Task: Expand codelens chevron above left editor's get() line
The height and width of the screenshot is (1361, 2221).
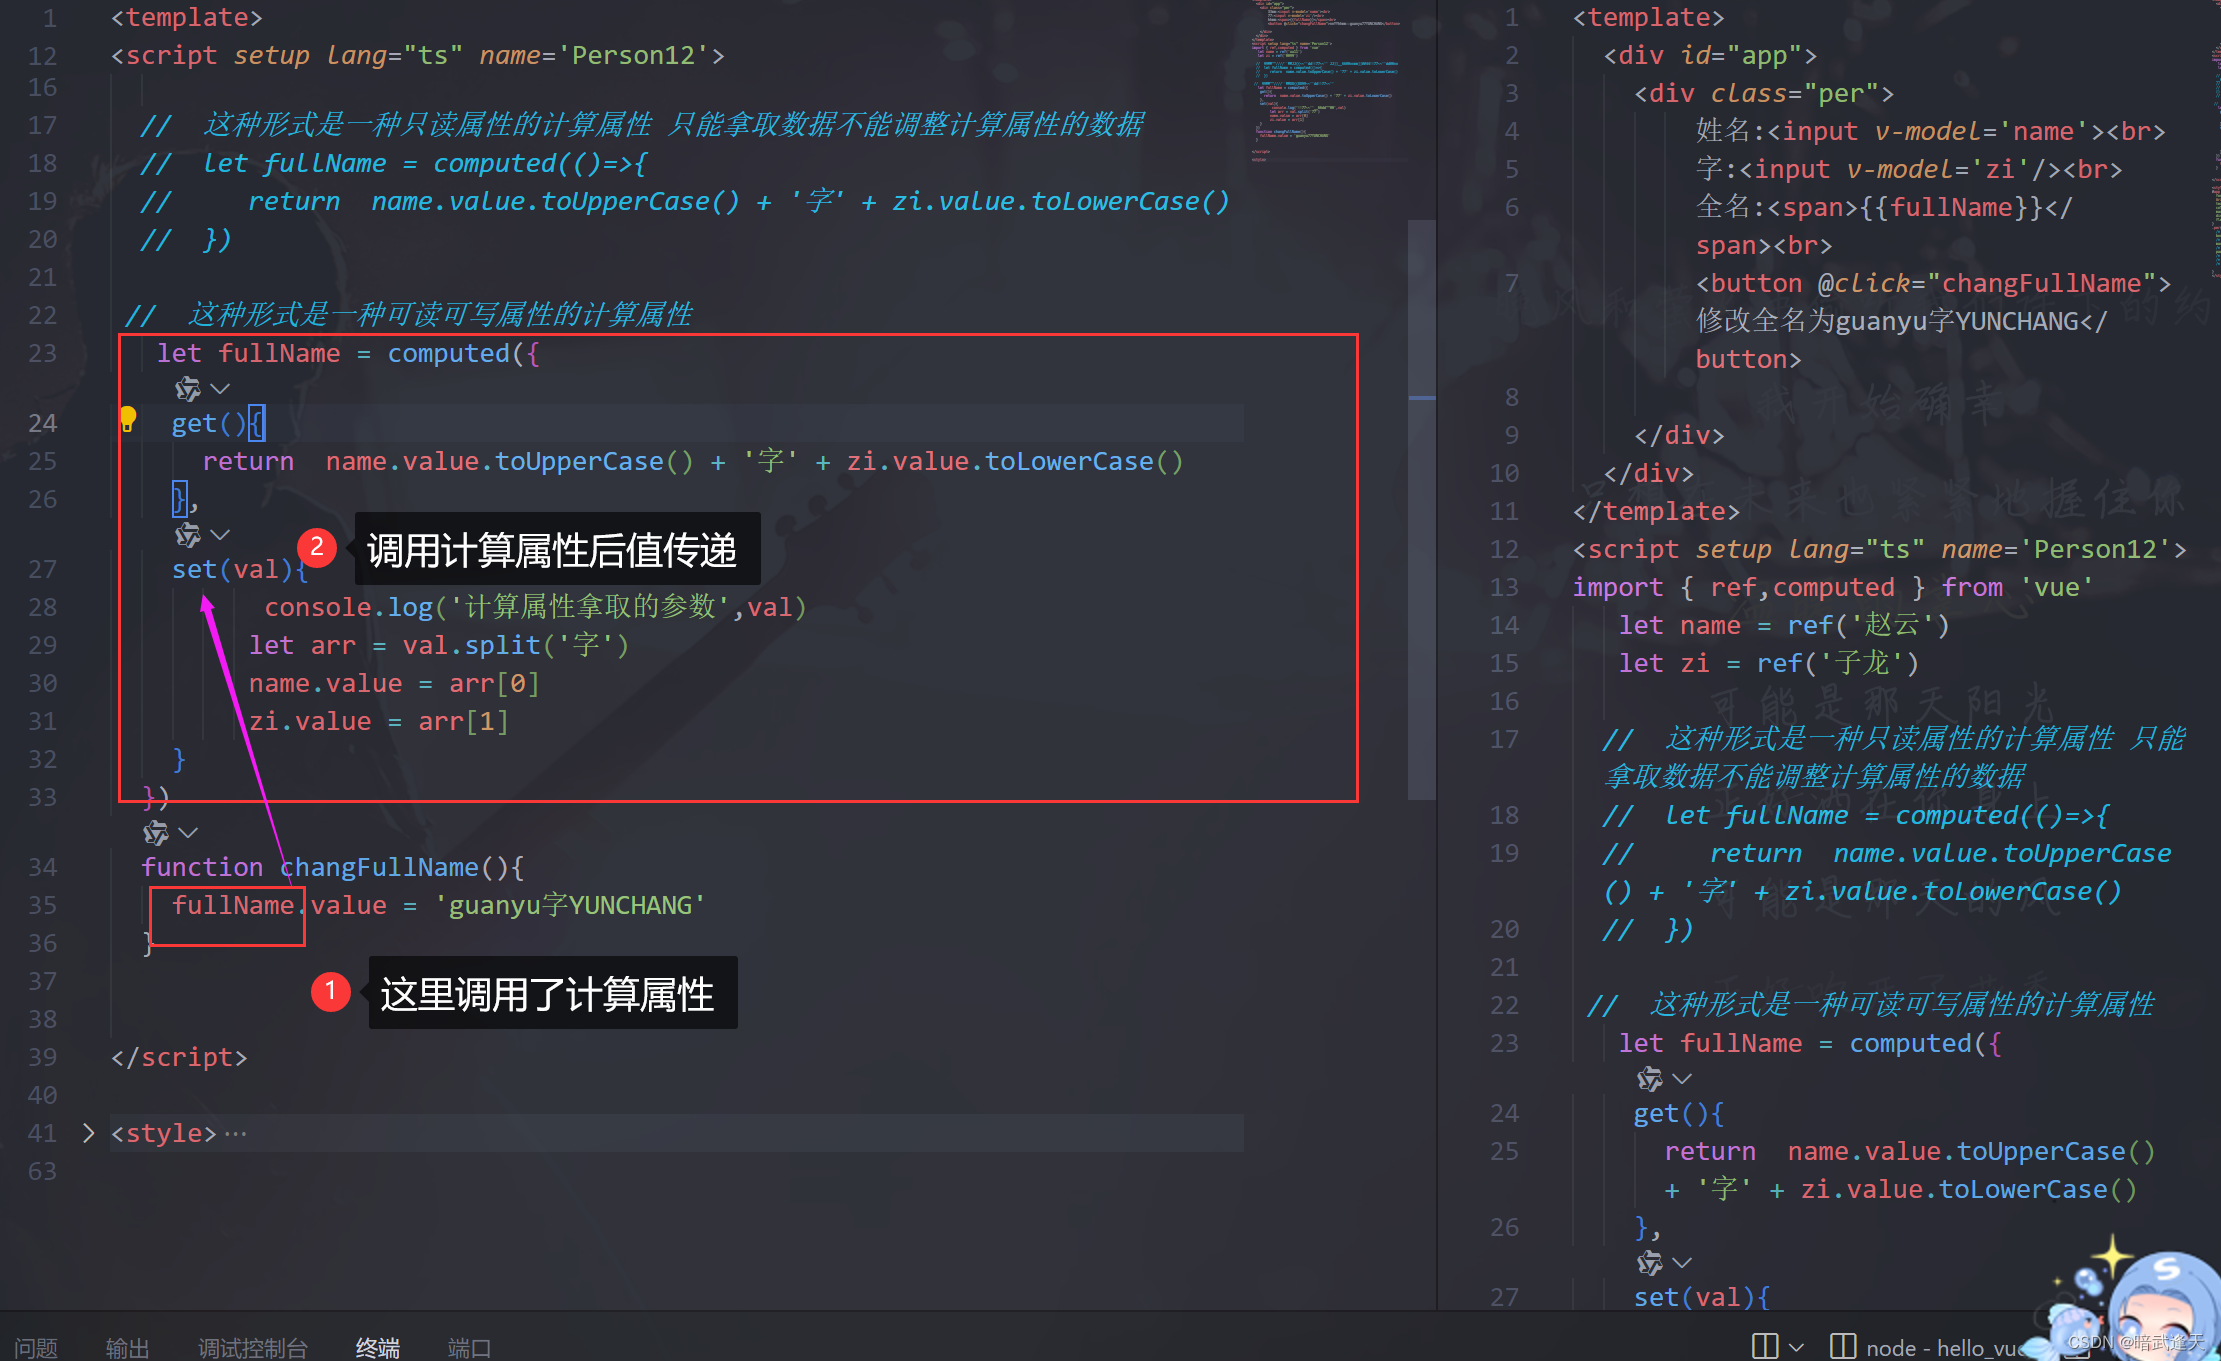Action: 220,388
